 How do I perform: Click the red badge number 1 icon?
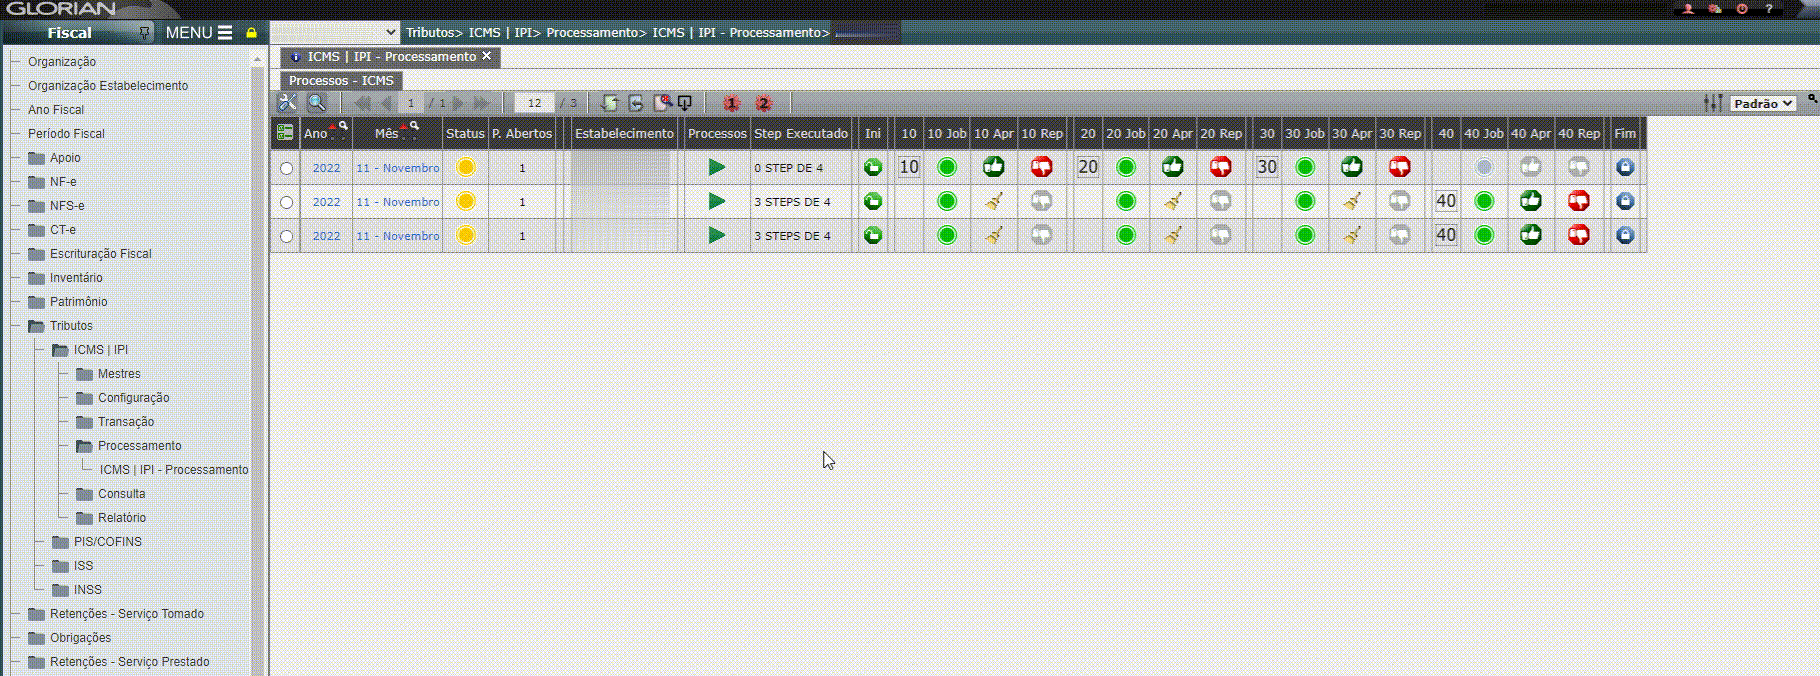tap(731, 103)
